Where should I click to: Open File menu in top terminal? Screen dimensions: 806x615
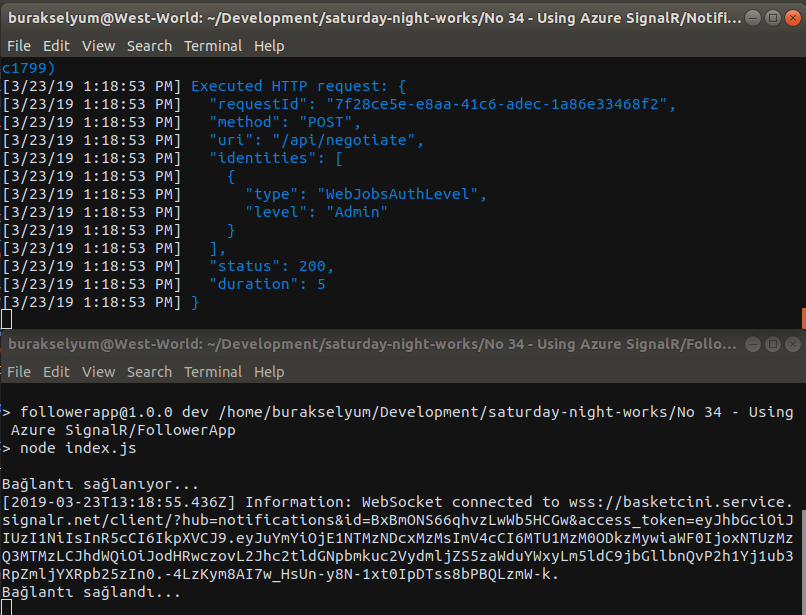pos(19,46)
